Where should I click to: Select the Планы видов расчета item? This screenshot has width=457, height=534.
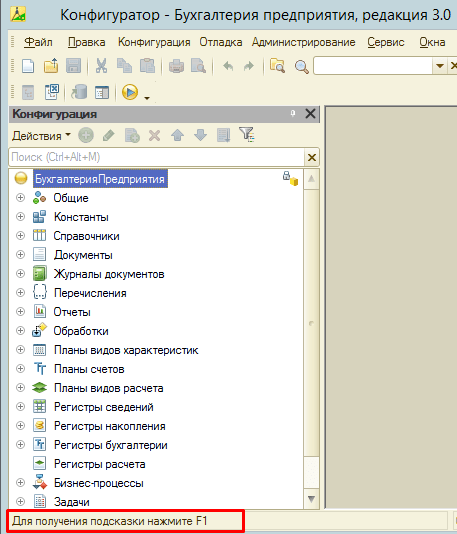109,388
